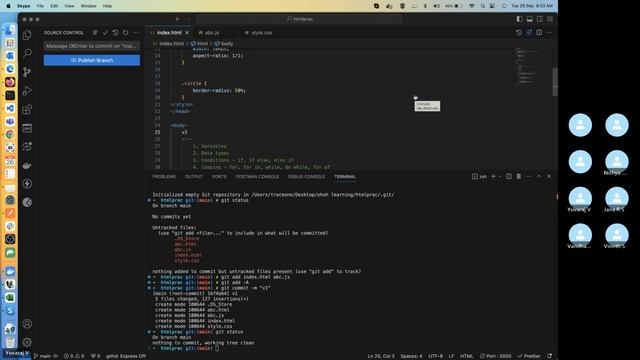Open editor more actions ellipsis
The width and height of the screenshot is (640, 360).
549,33
